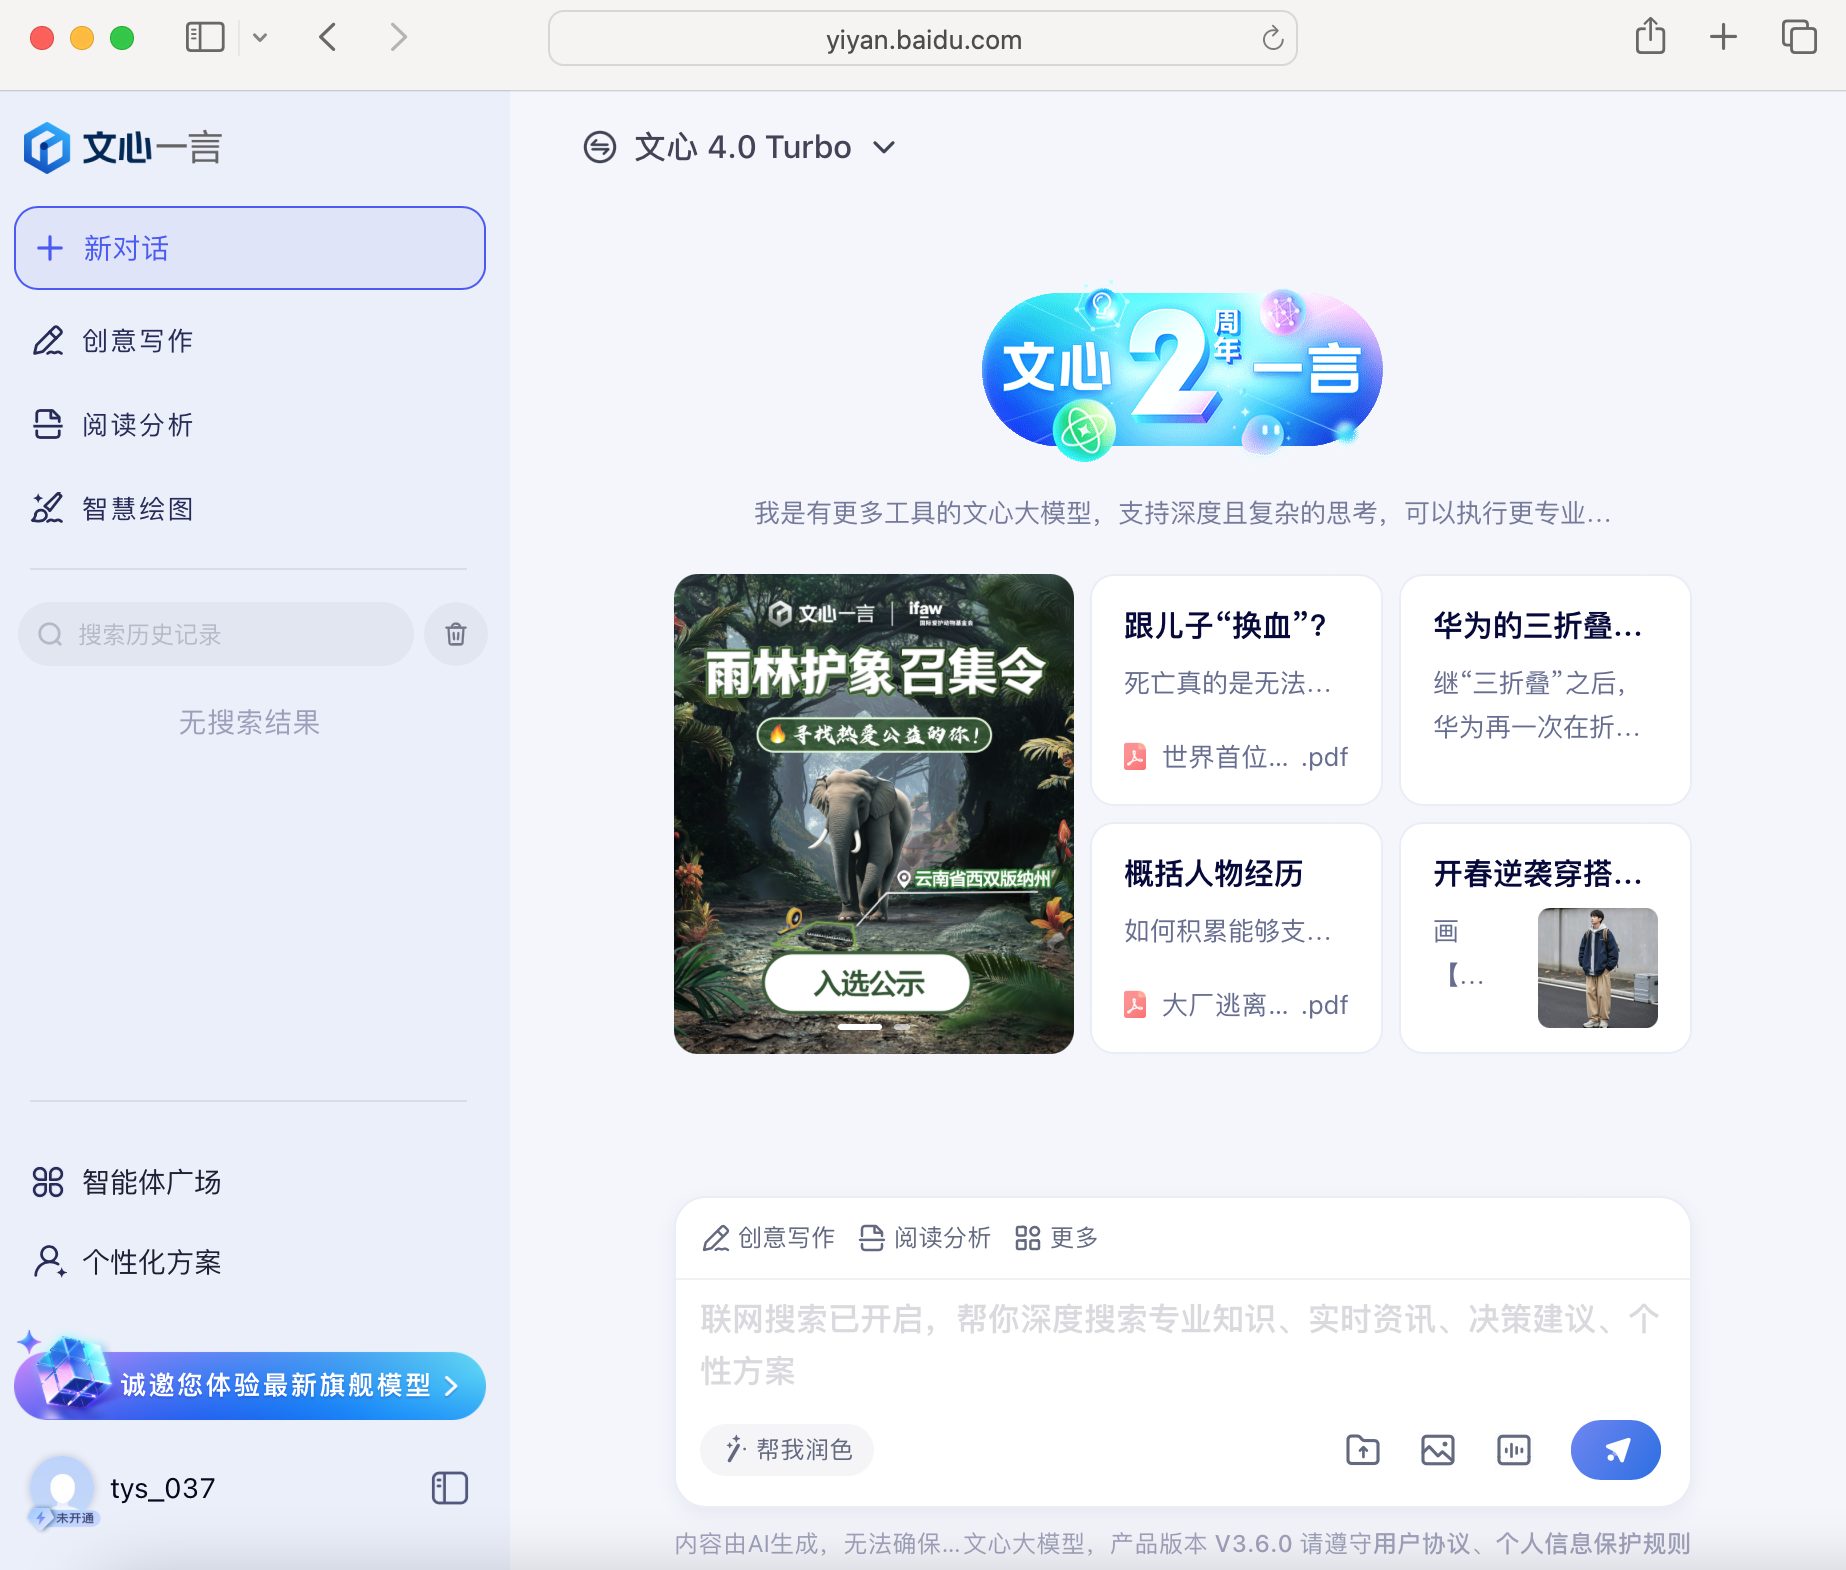This screenshot has width=1846, height=1570.
Task: Expand the Safari sidebar options chevron
Action: coord(260,38)
